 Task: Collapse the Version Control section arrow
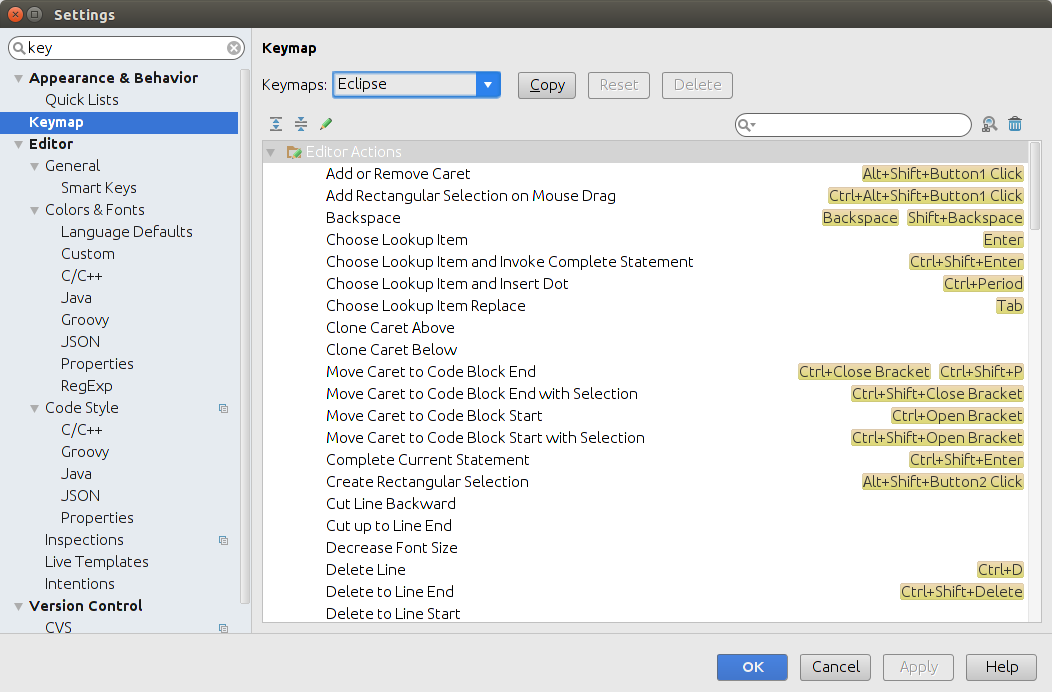[x=19, y=607]
